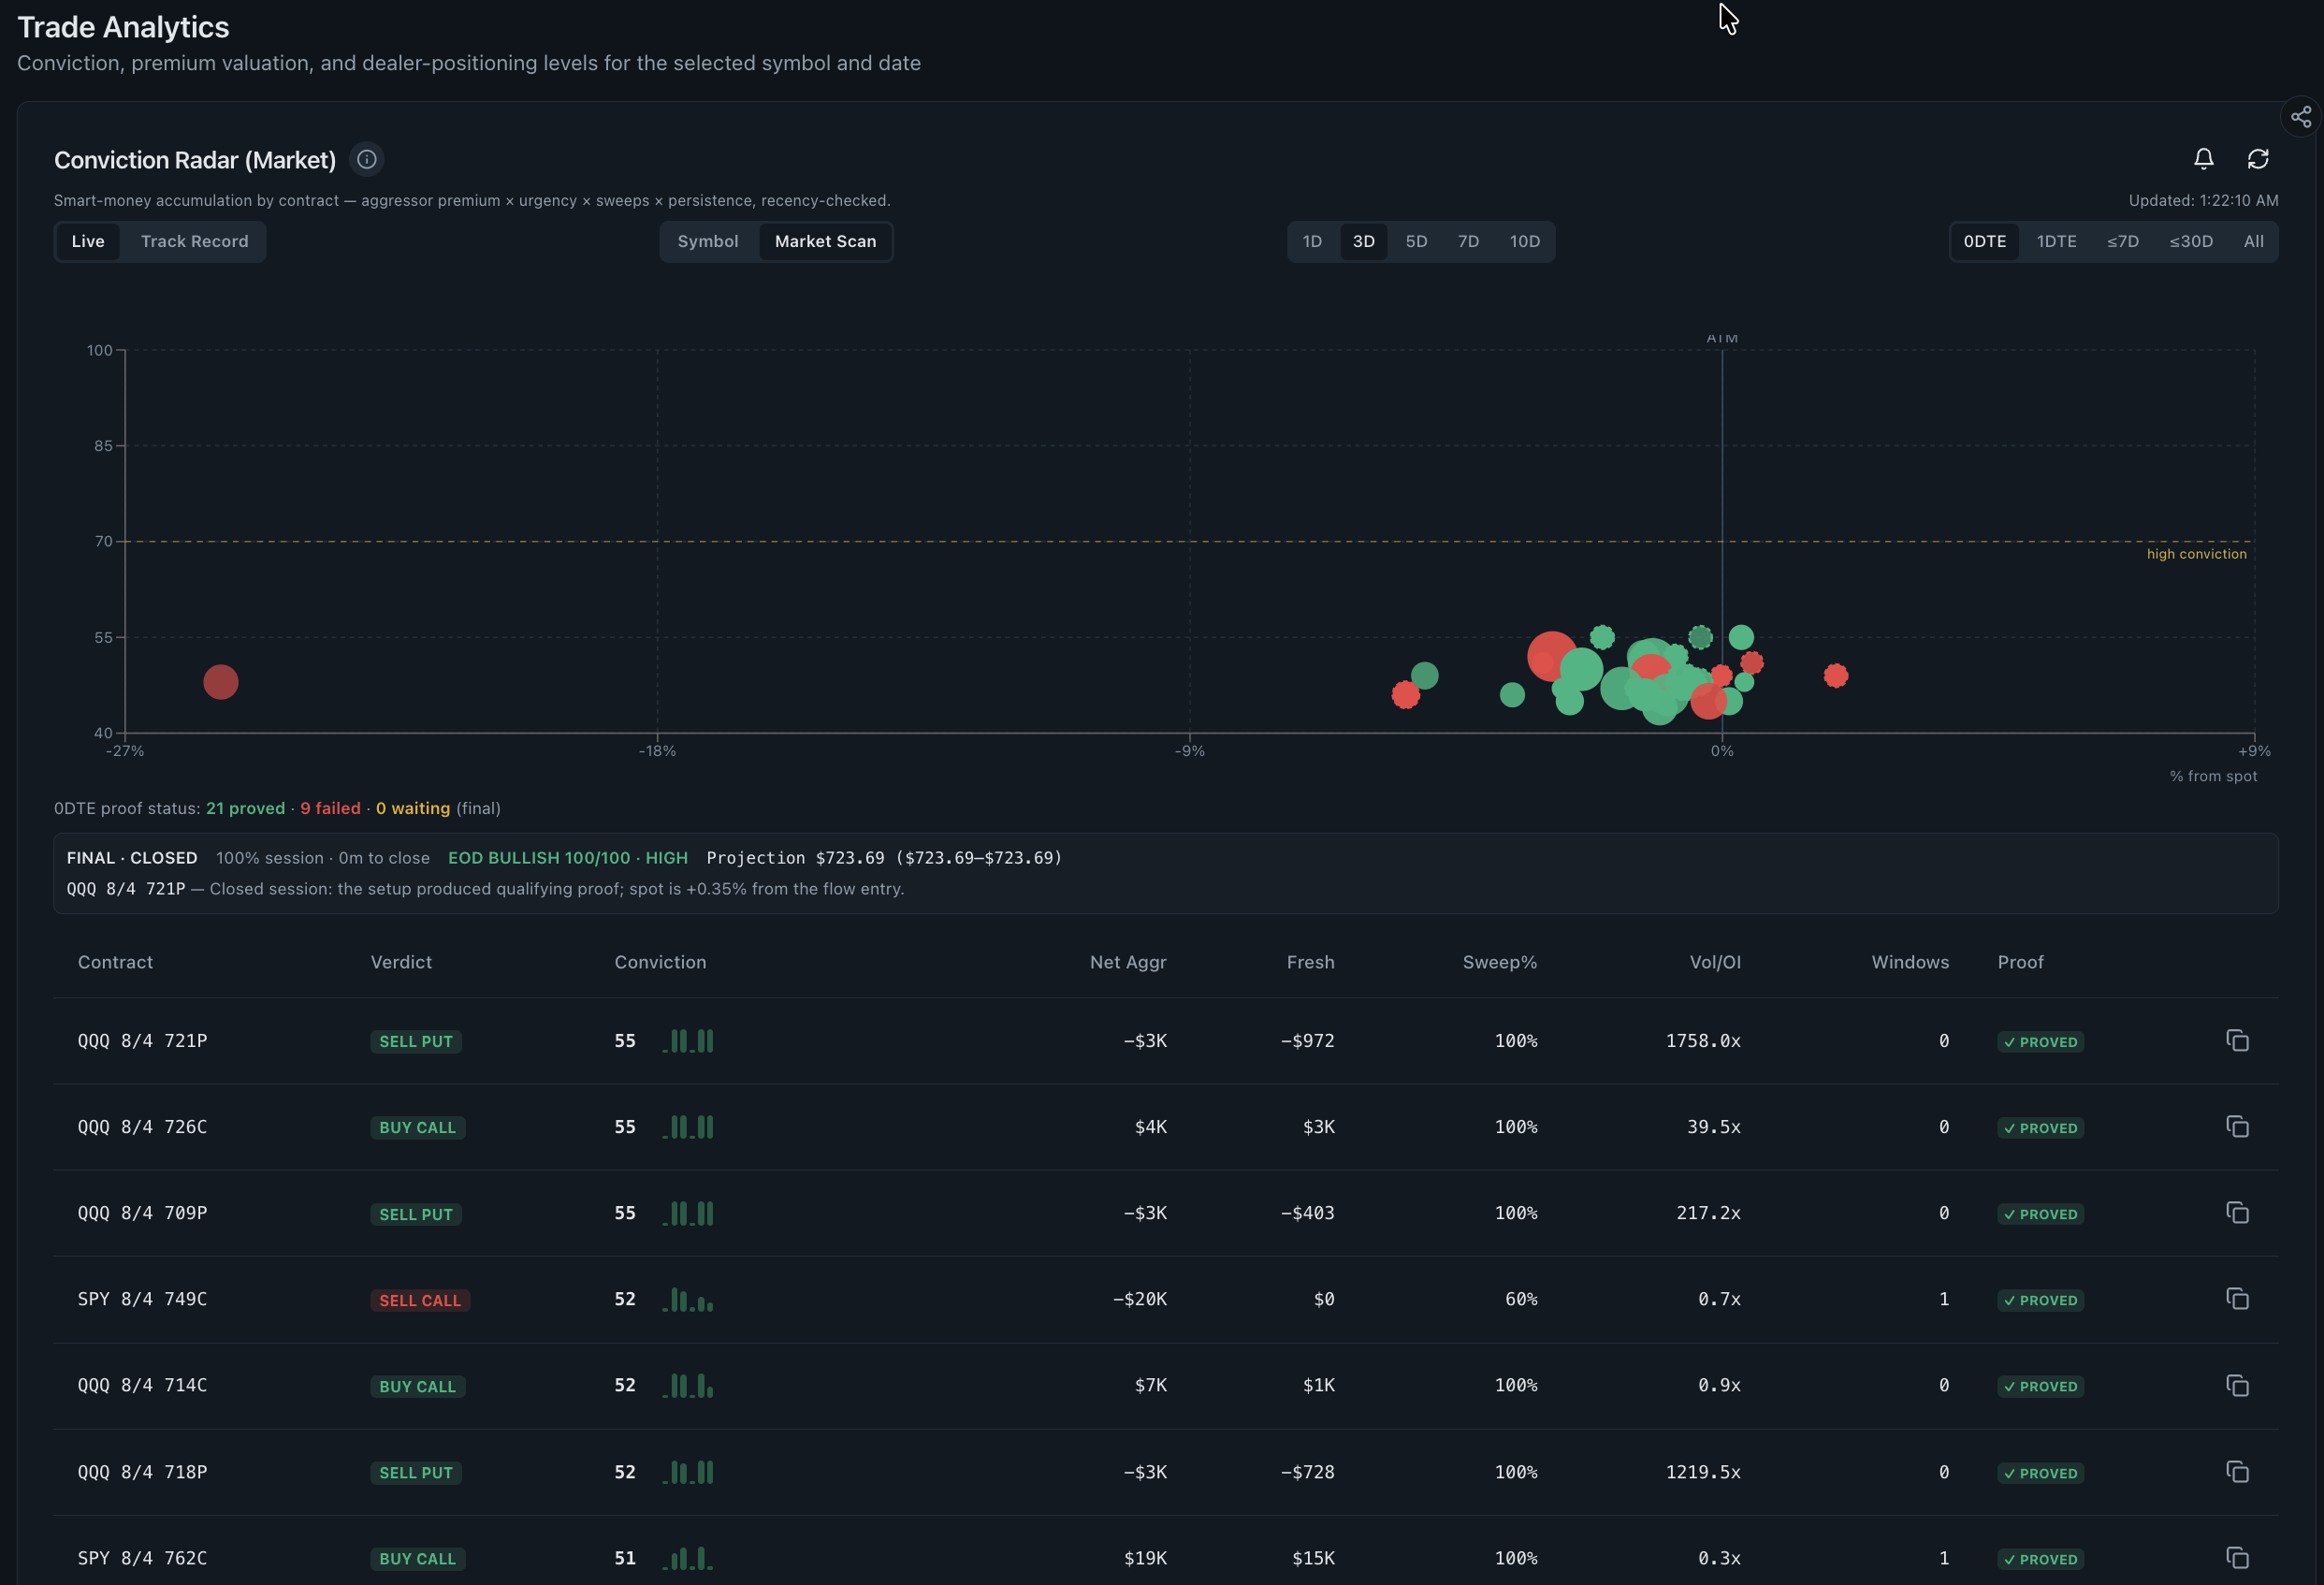The image size is (2324, 1585).
Task: Click the QQQ 8/4 718P contract name
Action: 143,1472
